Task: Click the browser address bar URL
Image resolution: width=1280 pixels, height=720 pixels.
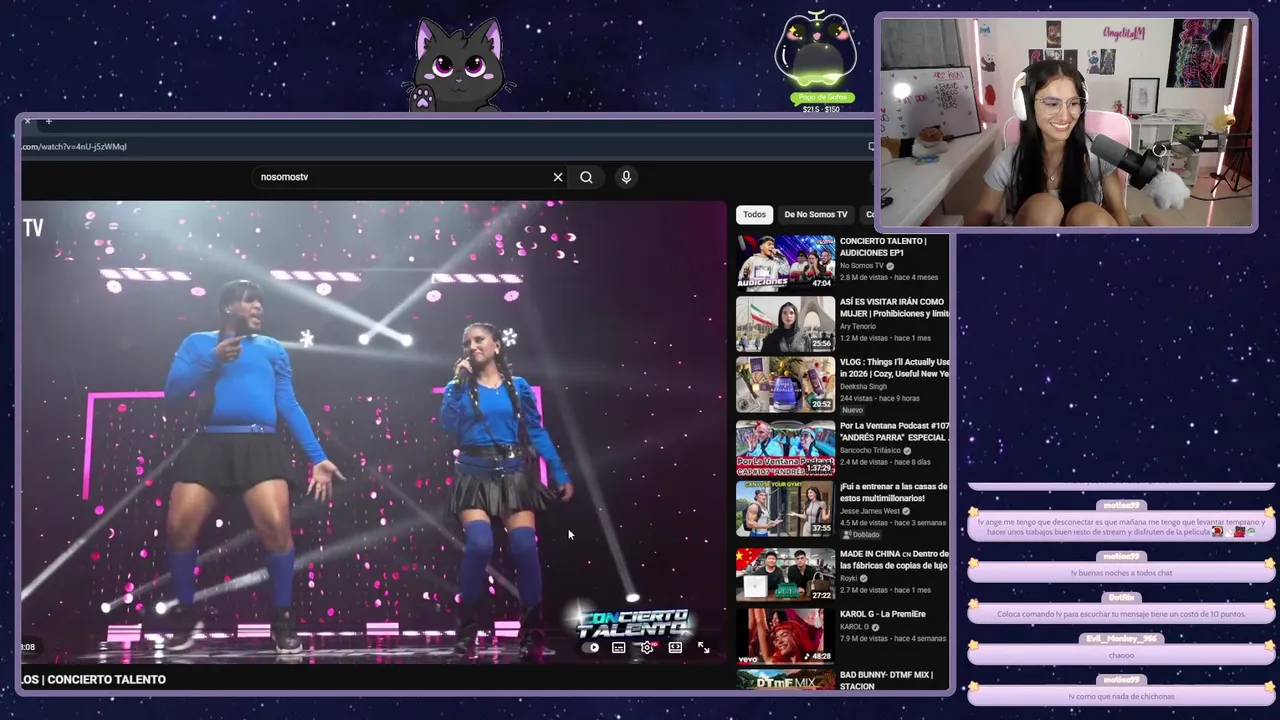Action: pos(75,147)
